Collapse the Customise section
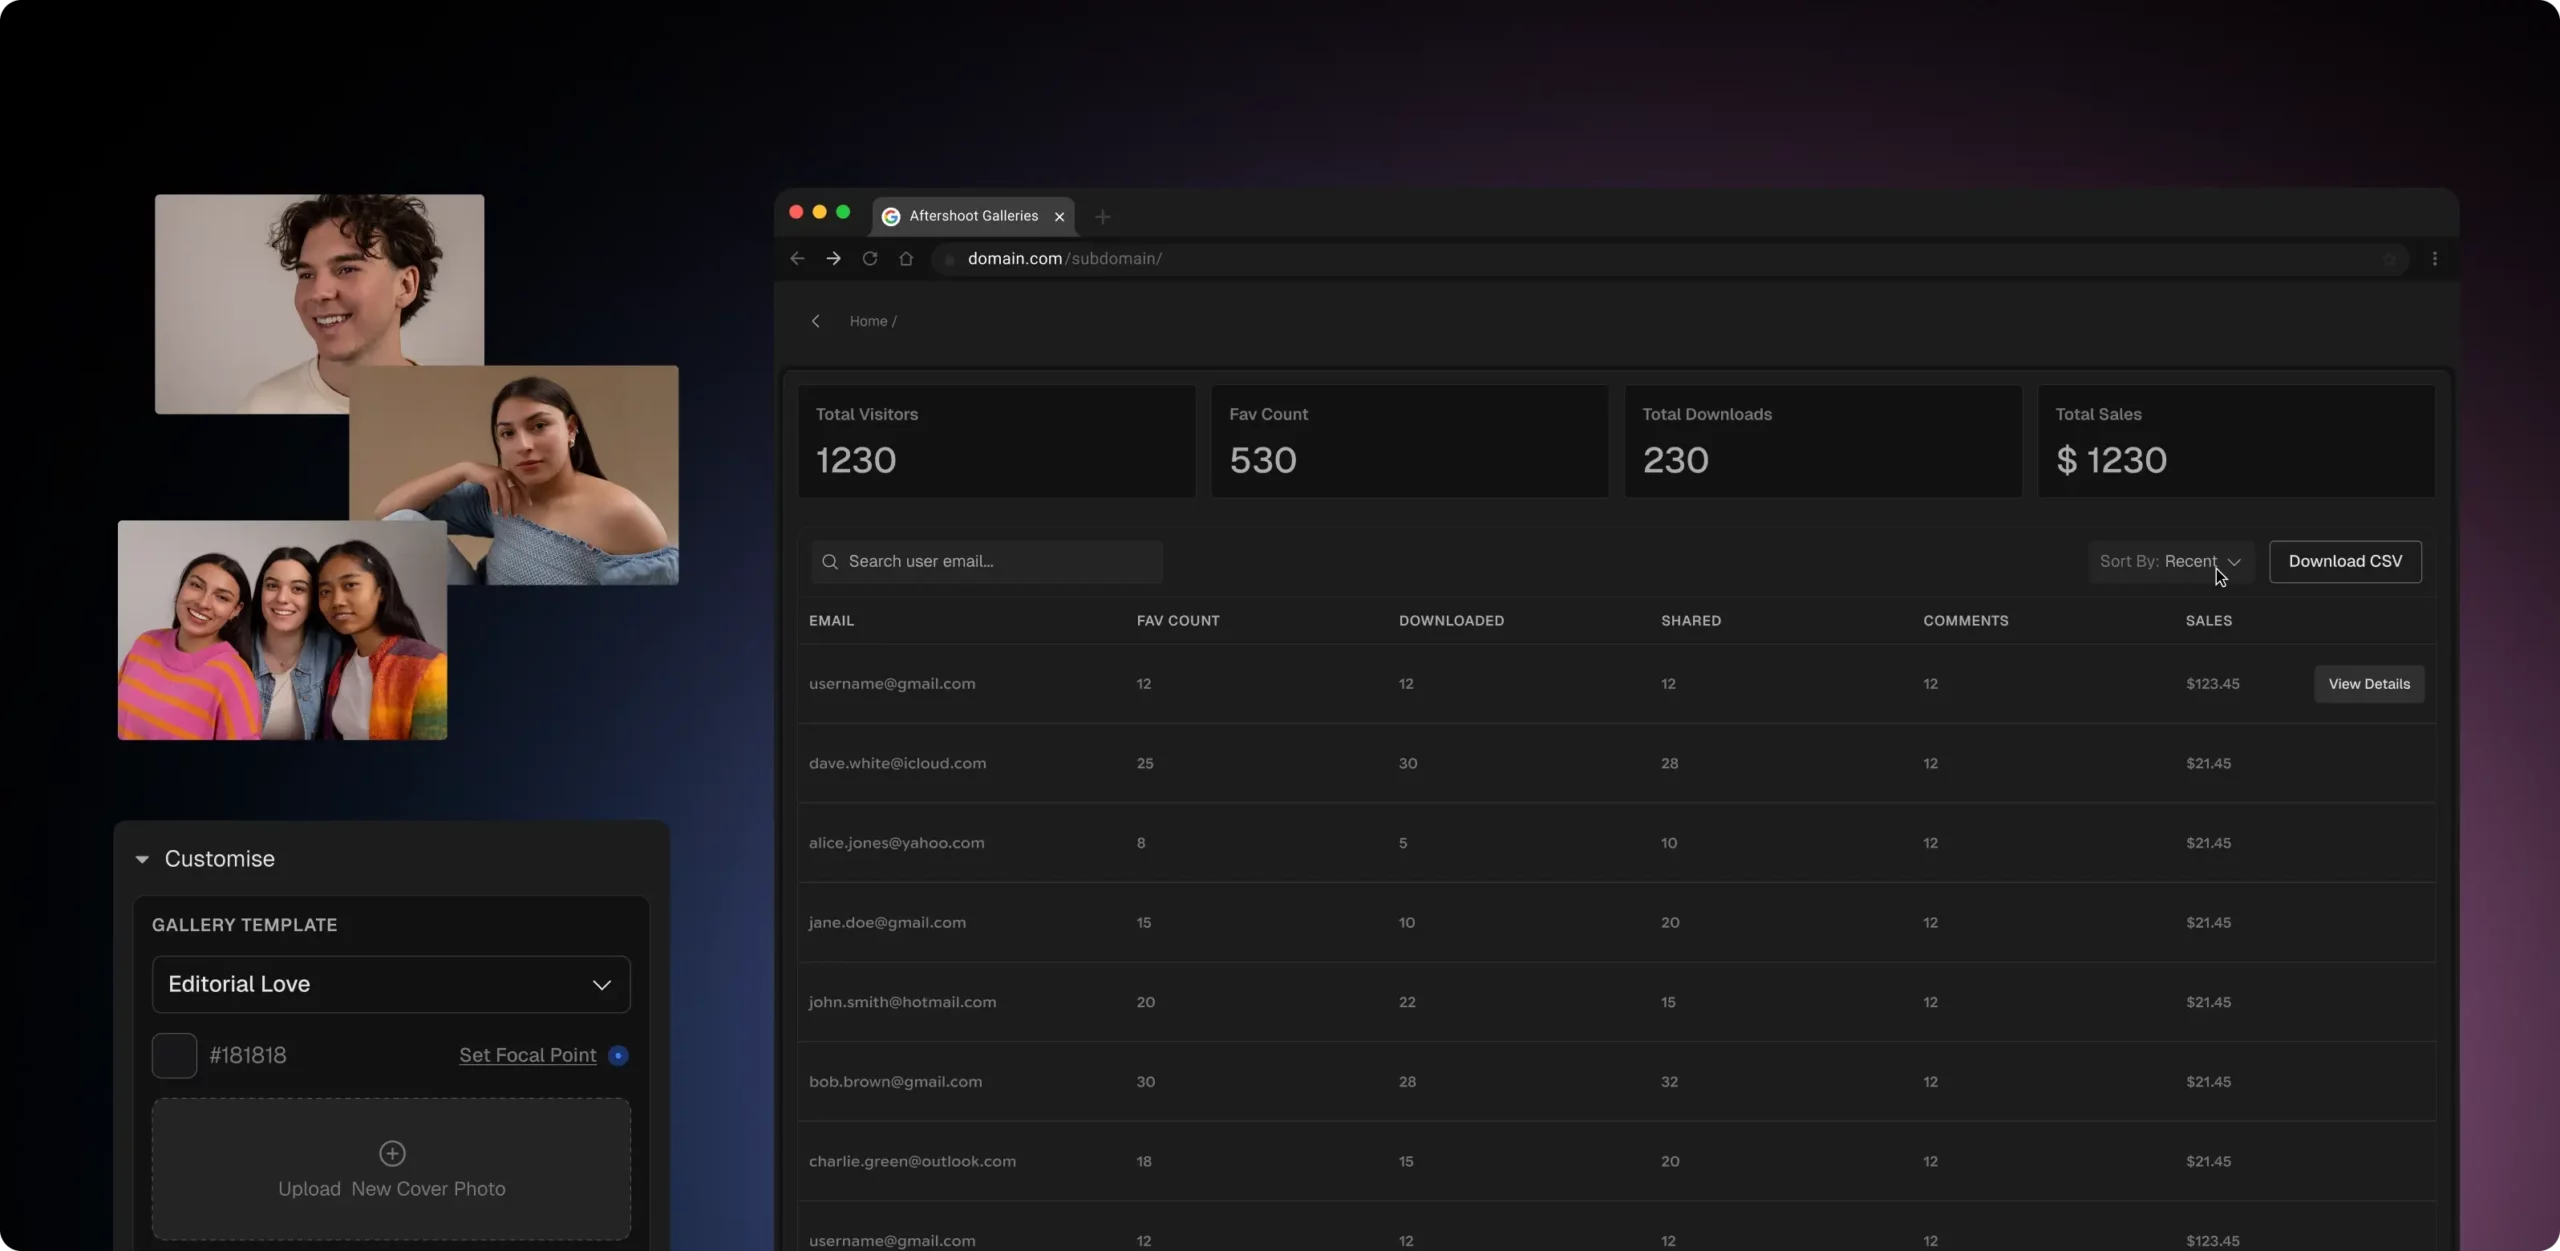Image resolution: width=2560 pixels, height=1251 pixels. (142, 859)
